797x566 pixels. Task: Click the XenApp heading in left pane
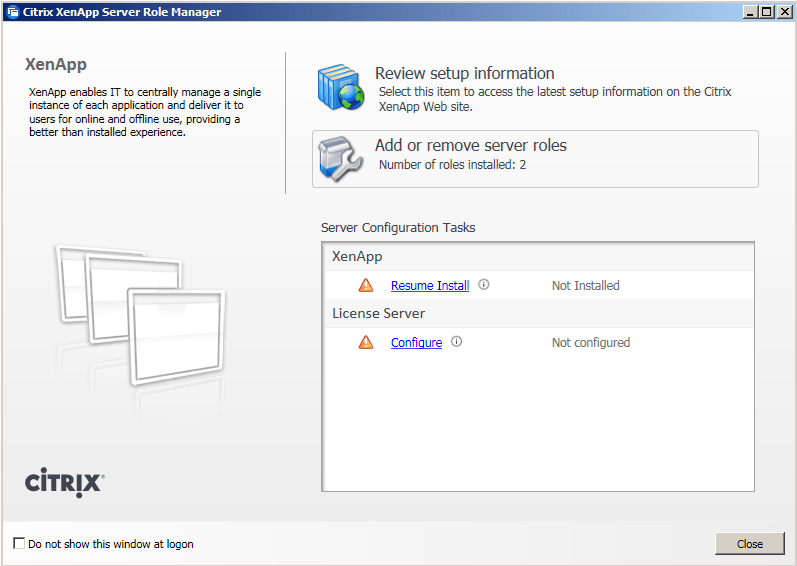tap(56, 65)
